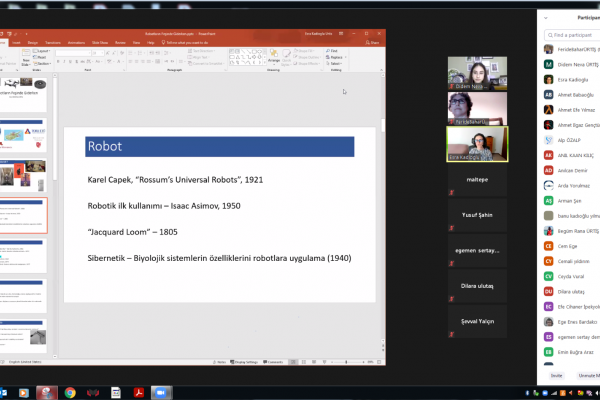Viewport: 600px width, 400px height.
Task: Open the Review ribbon tab
Action: point(120,42)
